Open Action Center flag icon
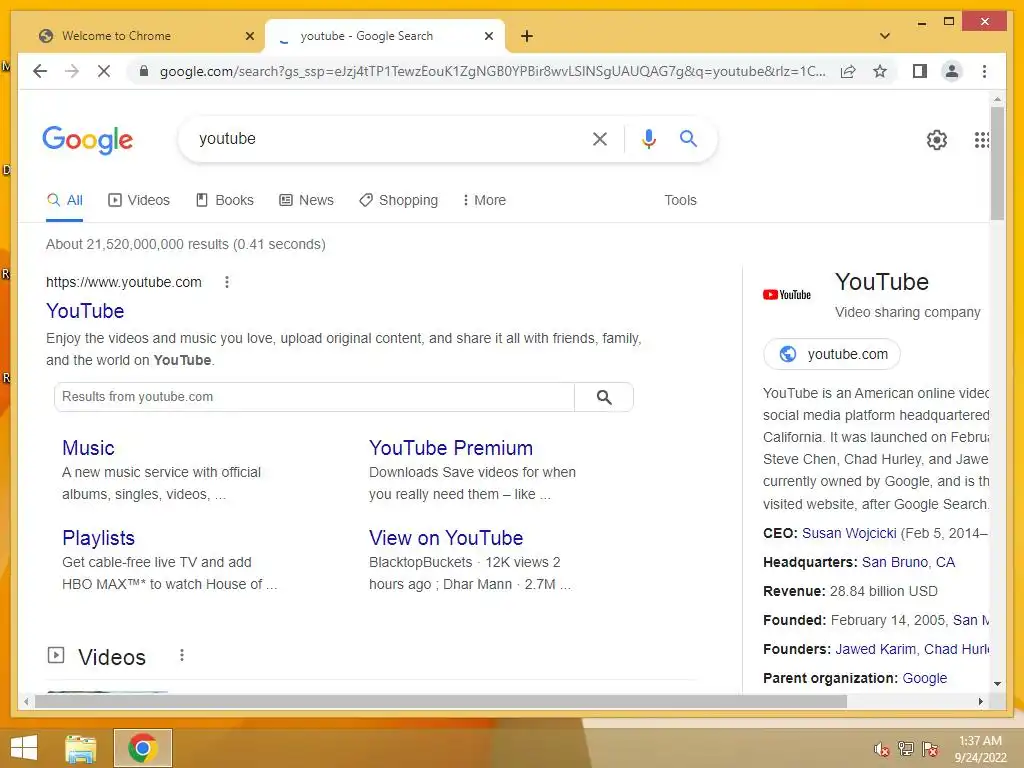 [x=930, y=749]
